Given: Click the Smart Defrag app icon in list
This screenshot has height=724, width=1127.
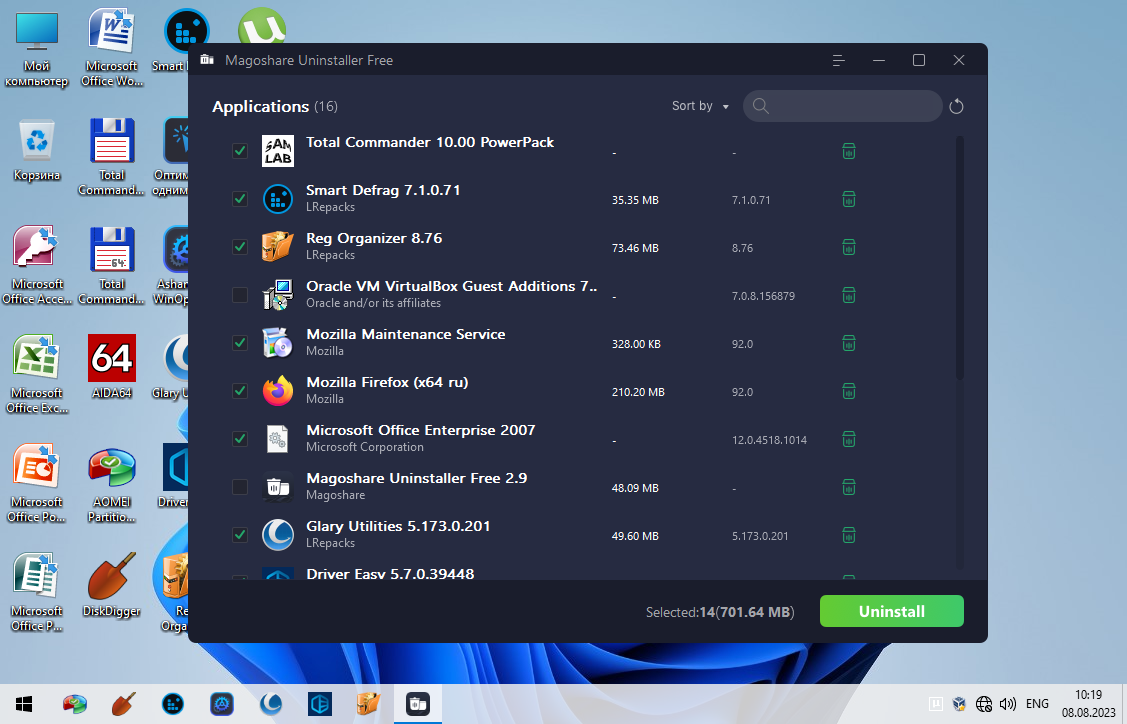Looking at the screenshot, I should tap(277, 199).
